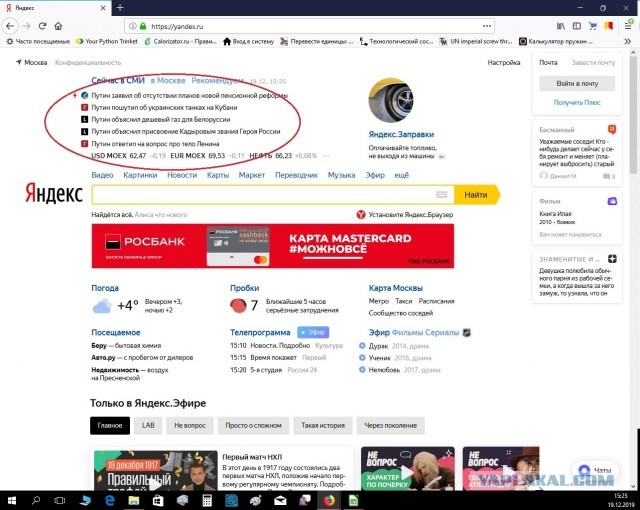Click the location arrow next to Москва
This screenshot has width=640, height=510.
click(18, 62)
